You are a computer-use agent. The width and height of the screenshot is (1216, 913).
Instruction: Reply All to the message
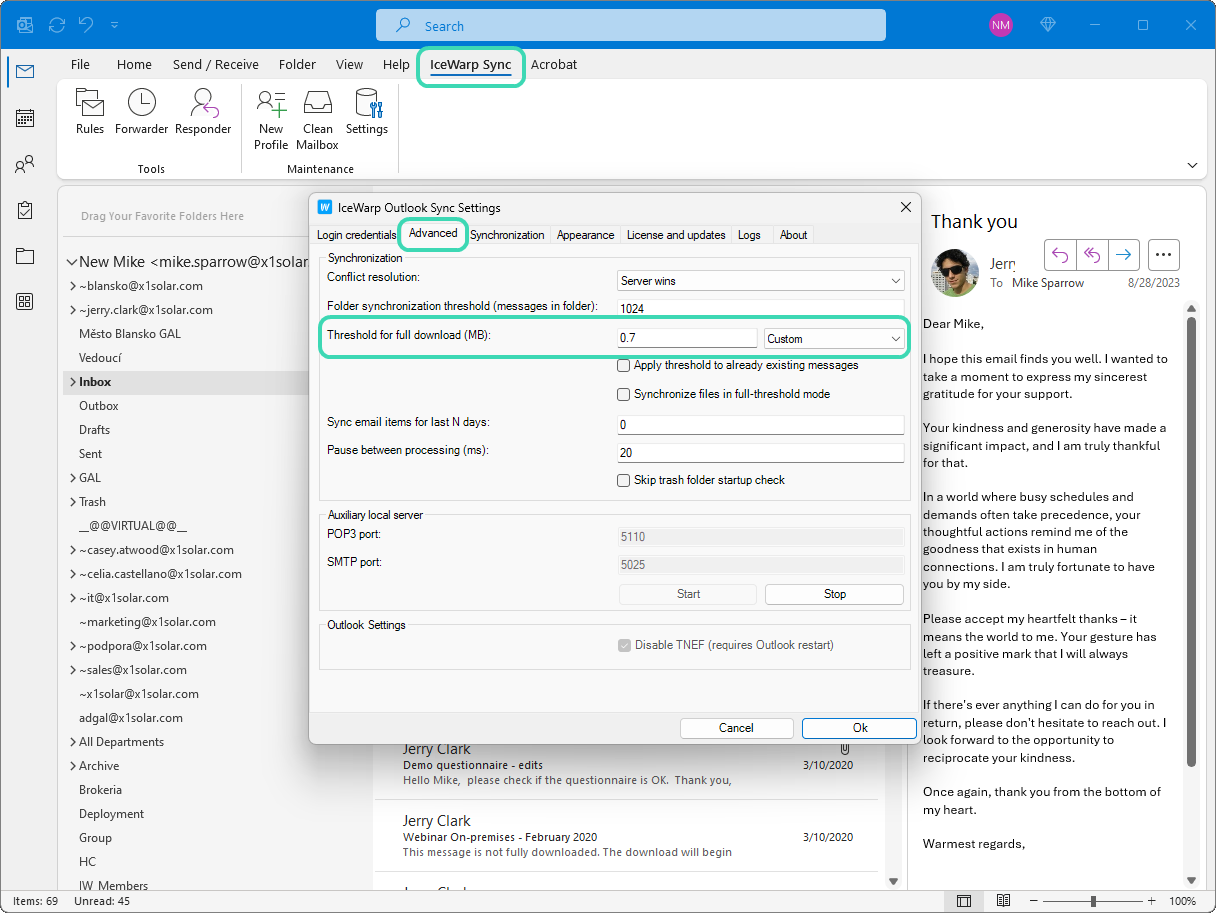pyautogui.click(x=1092, y=255)
